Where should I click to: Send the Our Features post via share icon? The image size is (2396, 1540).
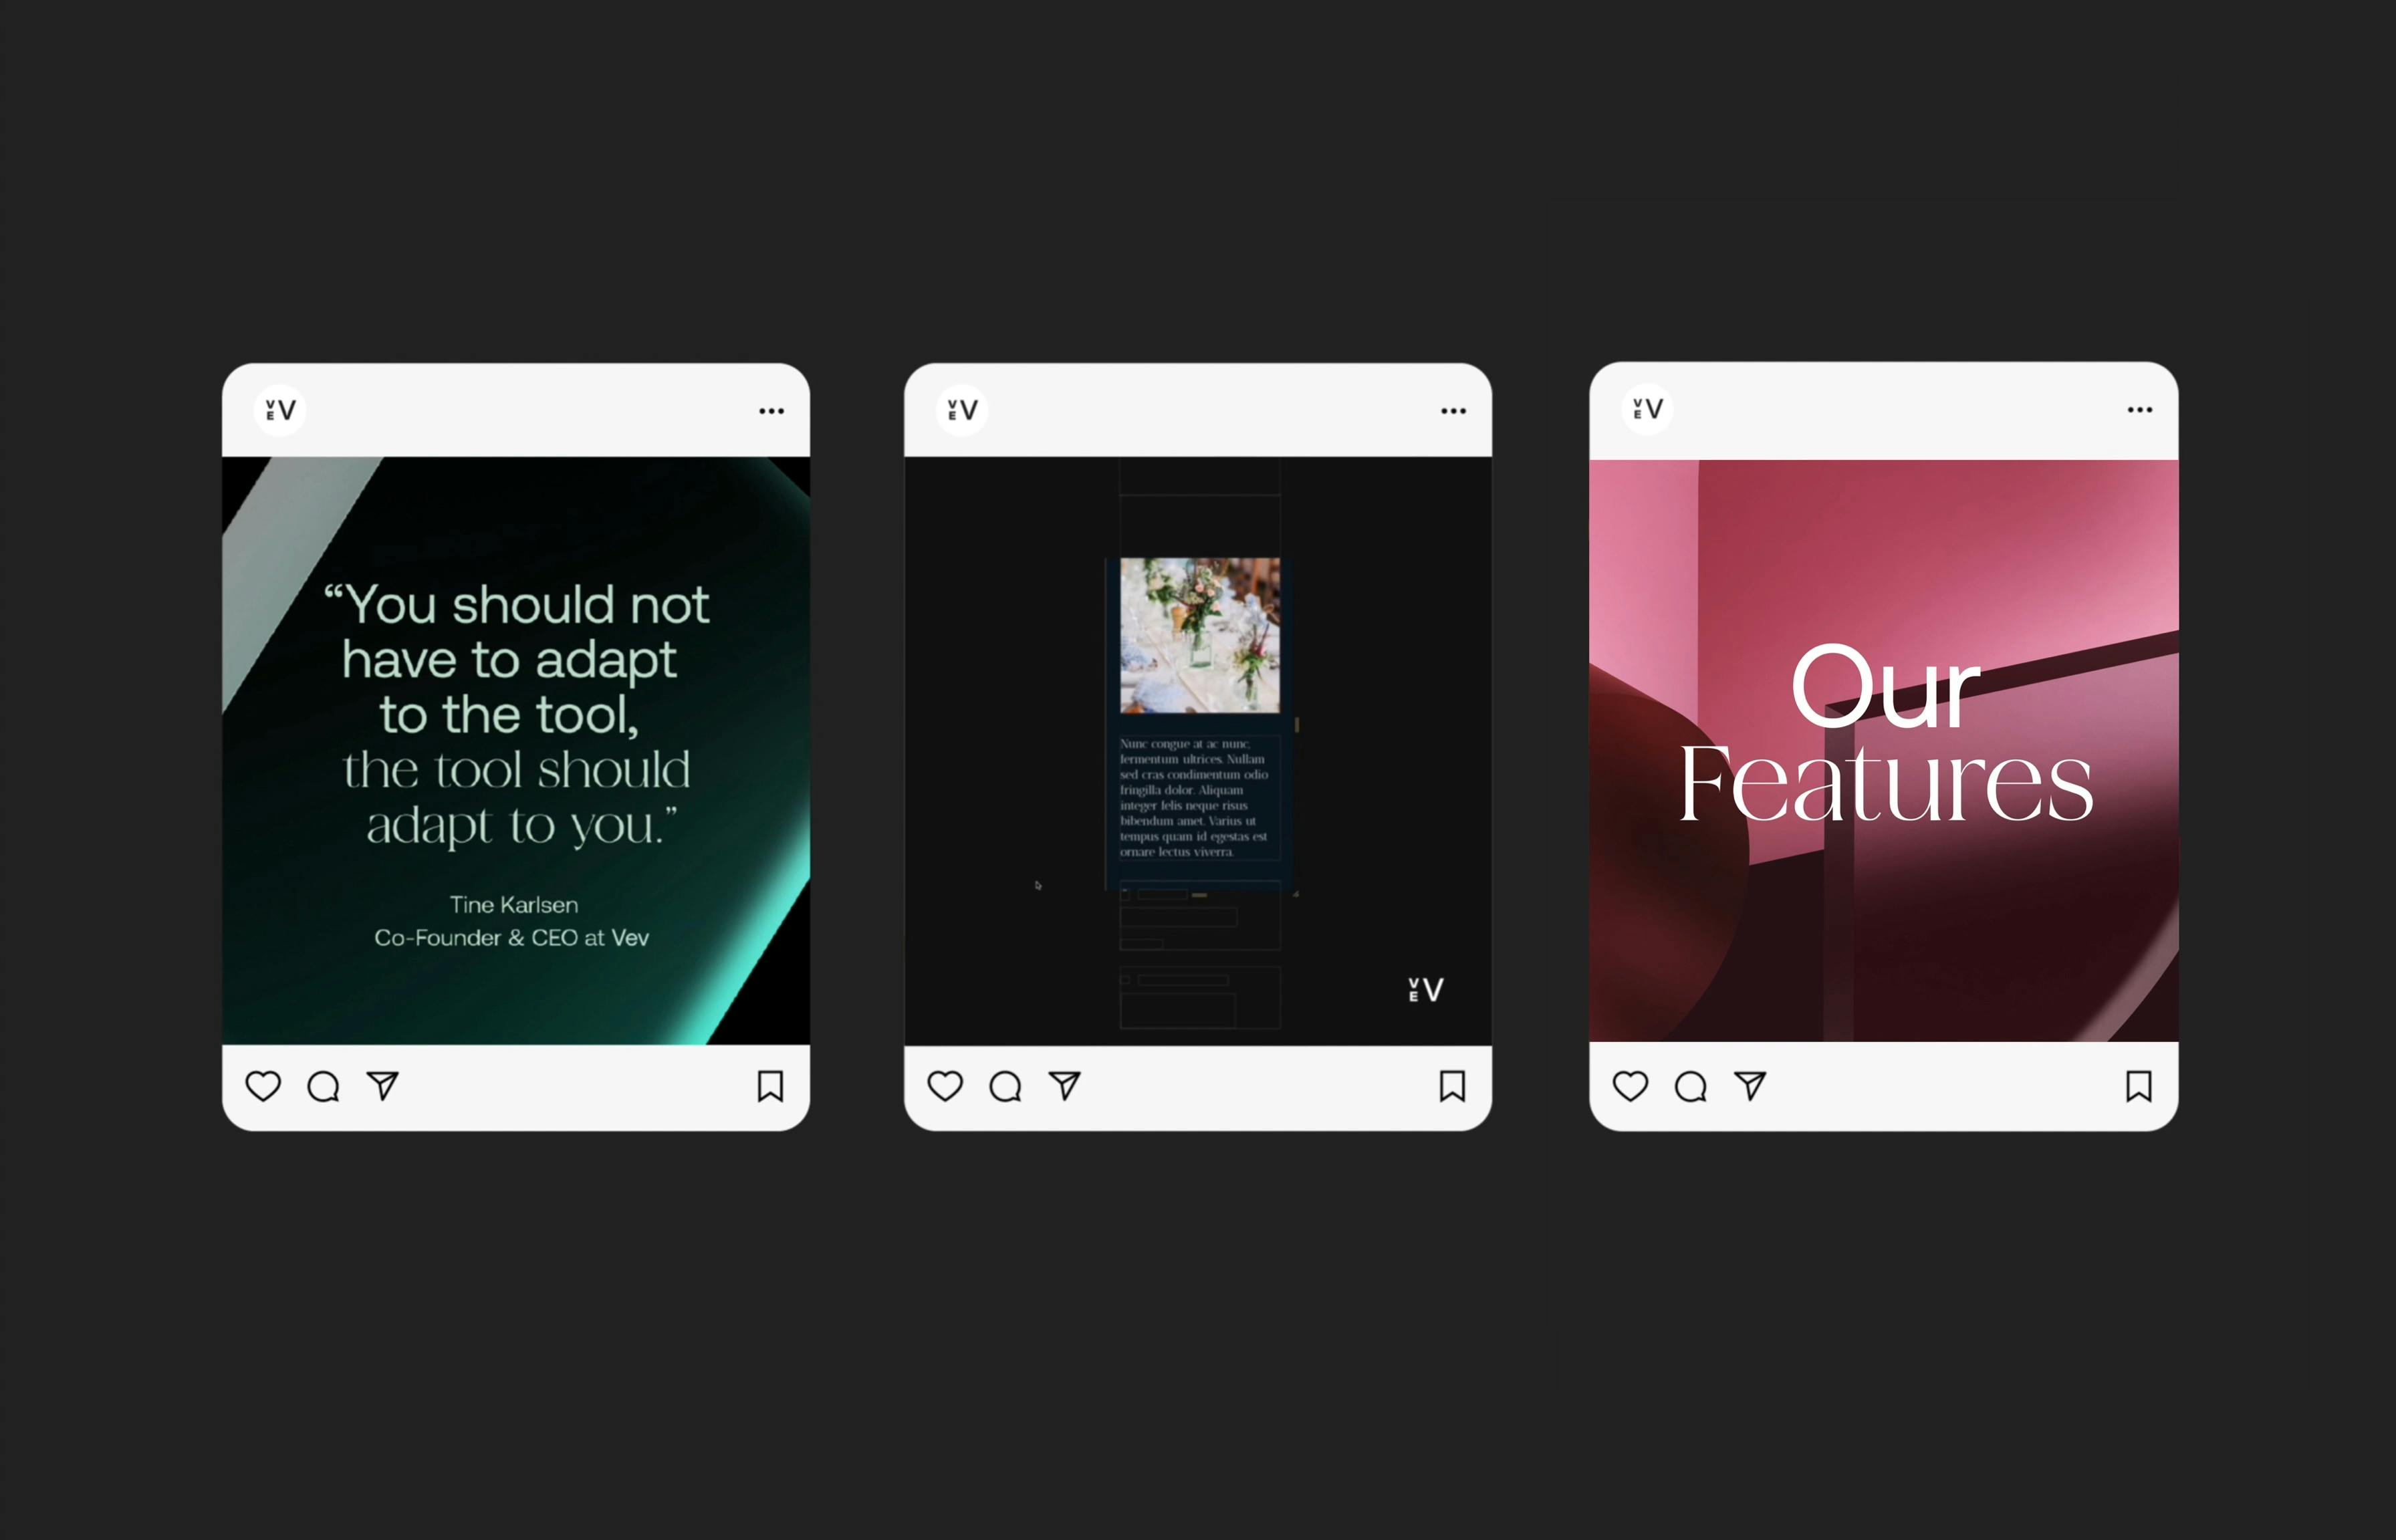point(1750,1086)
